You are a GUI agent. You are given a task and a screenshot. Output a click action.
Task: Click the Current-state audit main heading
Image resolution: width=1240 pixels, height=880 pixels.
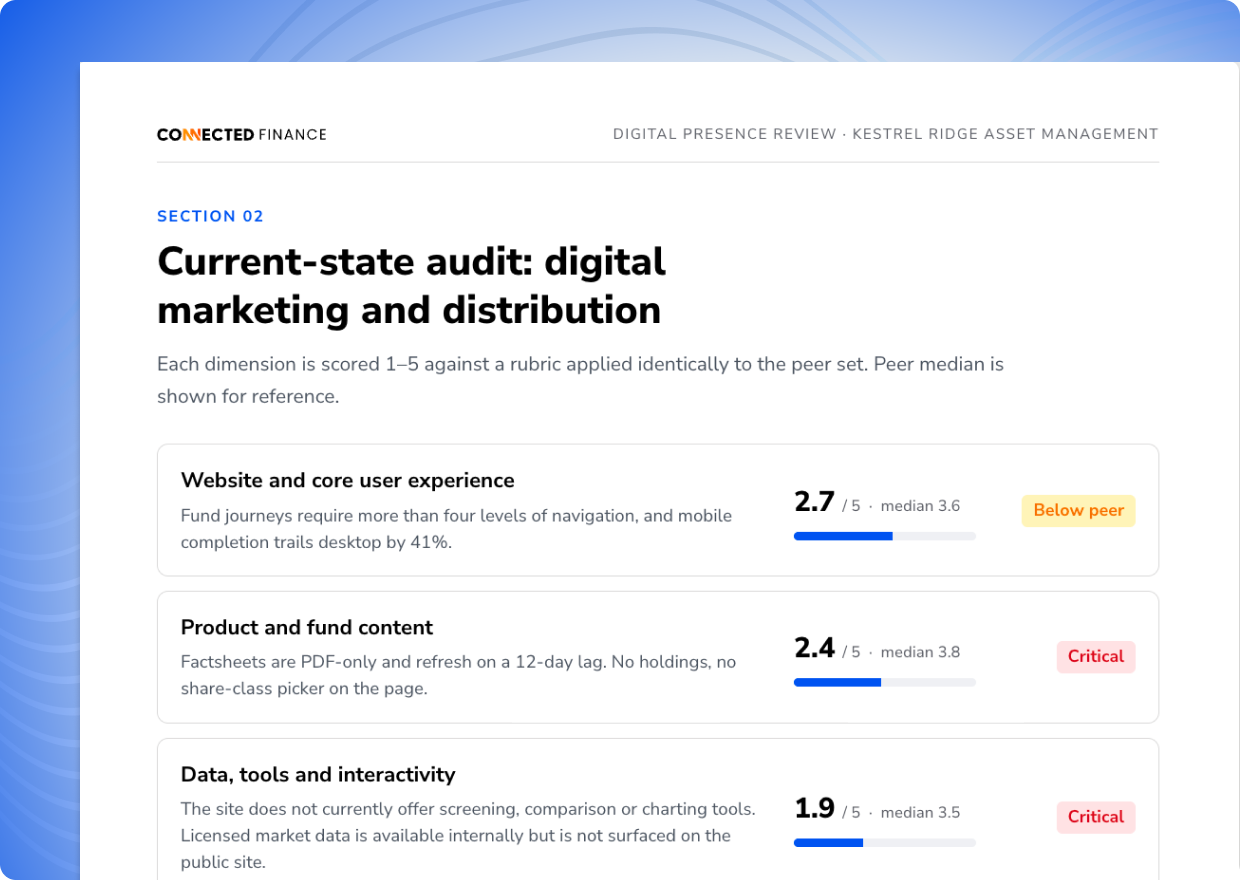[x=411, y=285]
